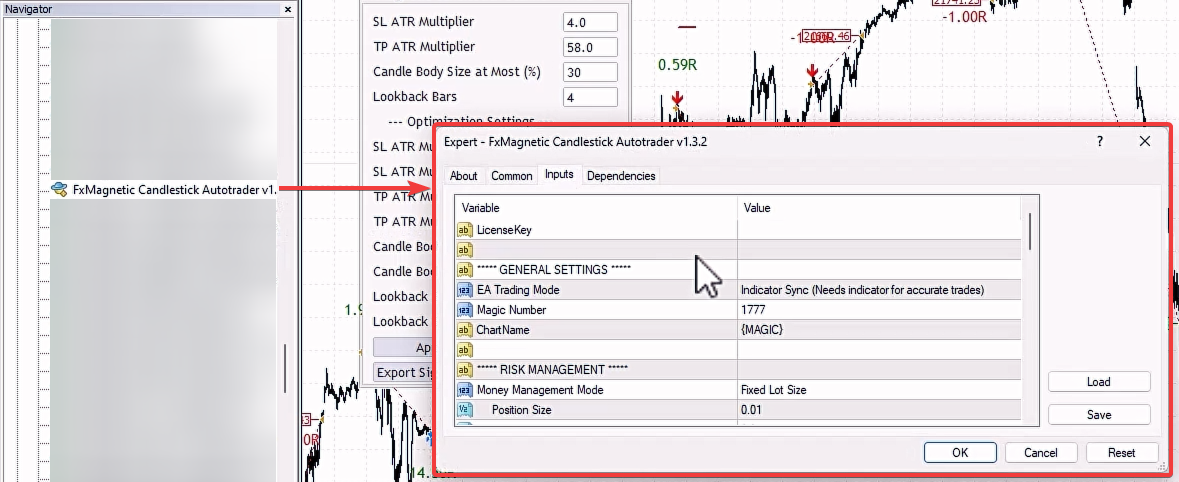
Task: Click the Export Signals button on the chart panel
Action: [405, 372]
